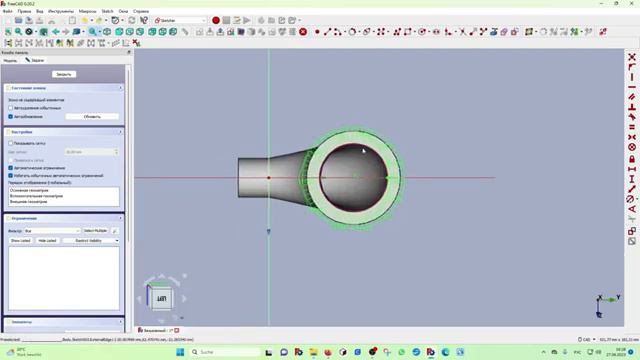Open the draw style dropdown arrow
Image resolution: width=640 pixels, height=360 pixels.
point(36,32)
